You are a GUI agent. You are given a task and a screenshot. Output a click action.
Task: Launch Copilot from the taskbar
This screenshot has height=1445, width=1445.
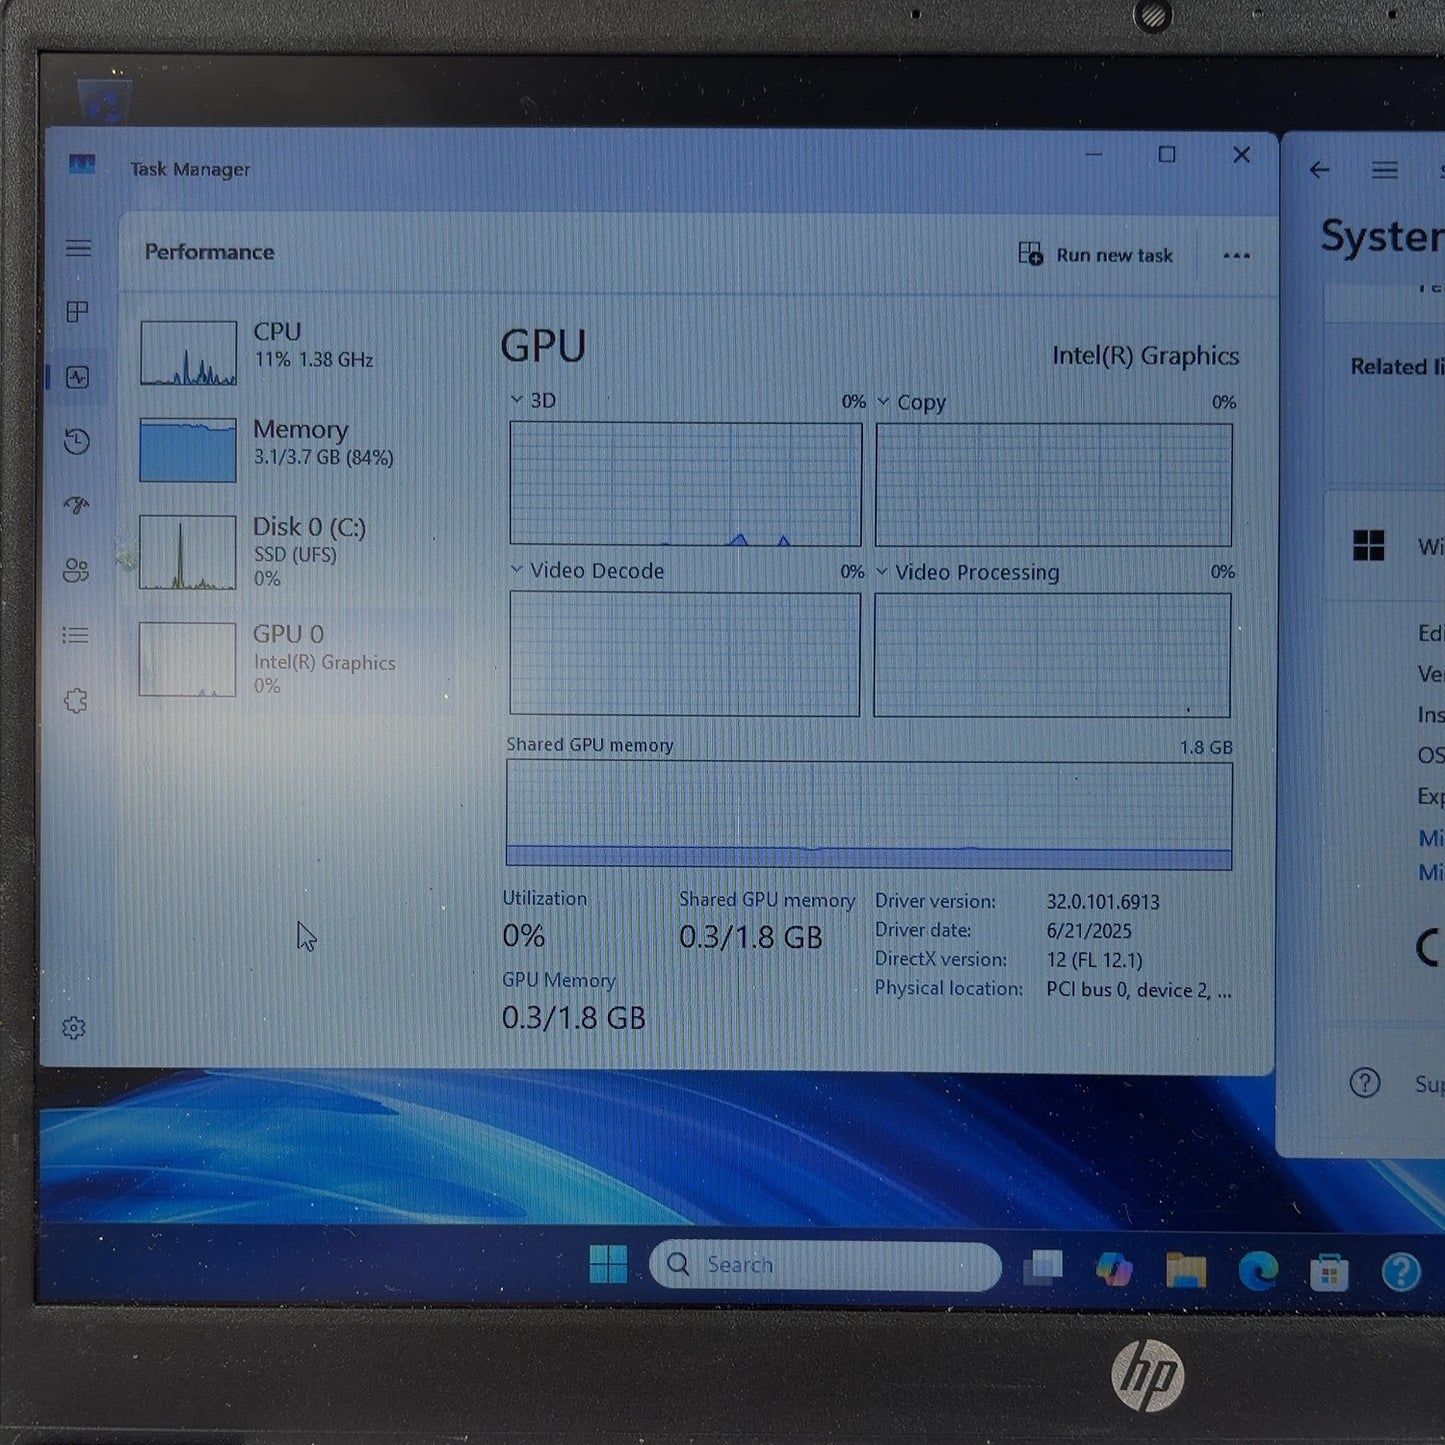coord(1114,1269)
